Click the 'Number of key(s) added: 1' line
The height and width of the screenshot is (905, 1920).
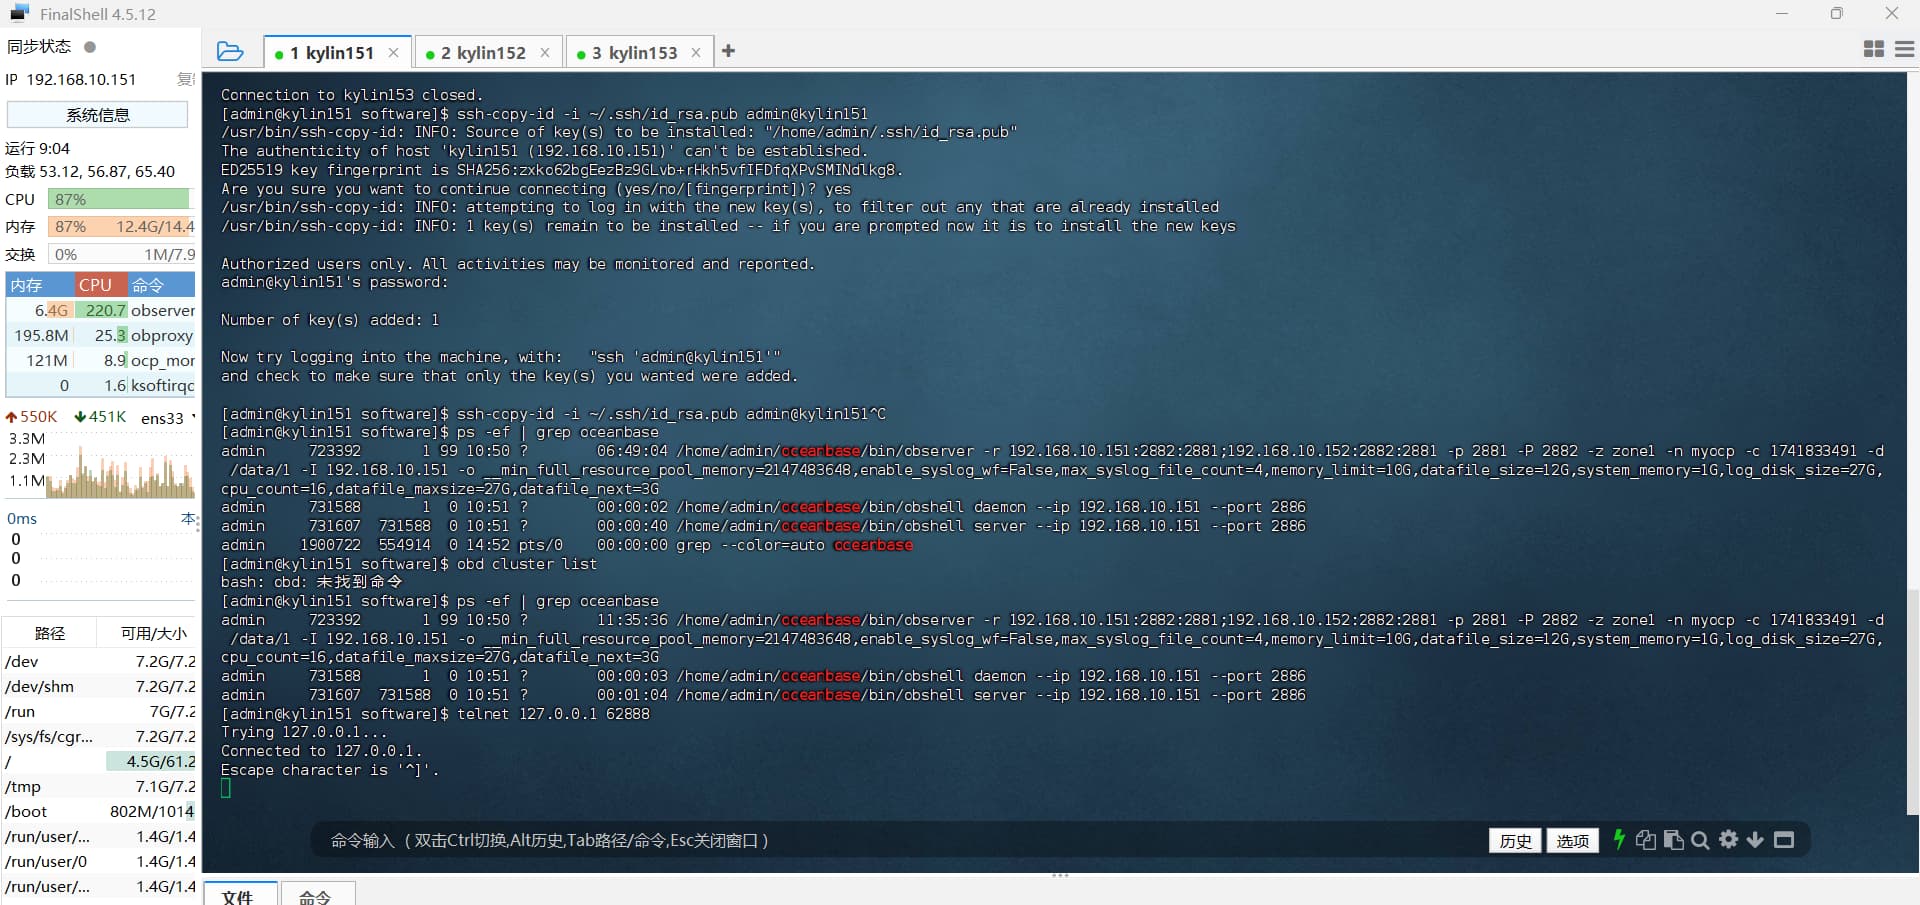[330, 320]
